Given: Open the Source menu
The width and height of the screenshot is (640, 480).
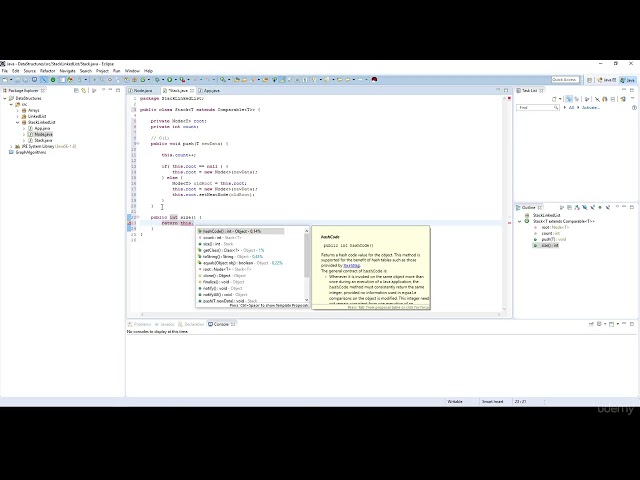Looking at the screenshot, I should (29, 71).
